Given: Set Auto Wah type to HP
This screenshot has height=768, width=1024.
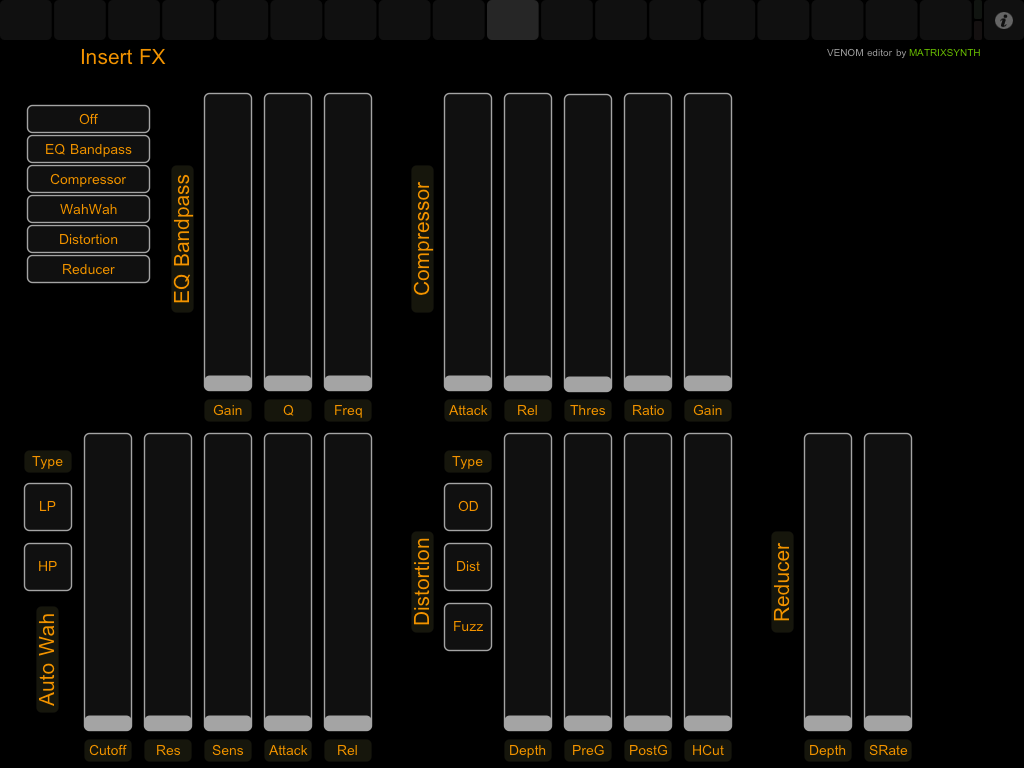Looking at the screenshot, I should pyautogui.click(x=48, y=567).
